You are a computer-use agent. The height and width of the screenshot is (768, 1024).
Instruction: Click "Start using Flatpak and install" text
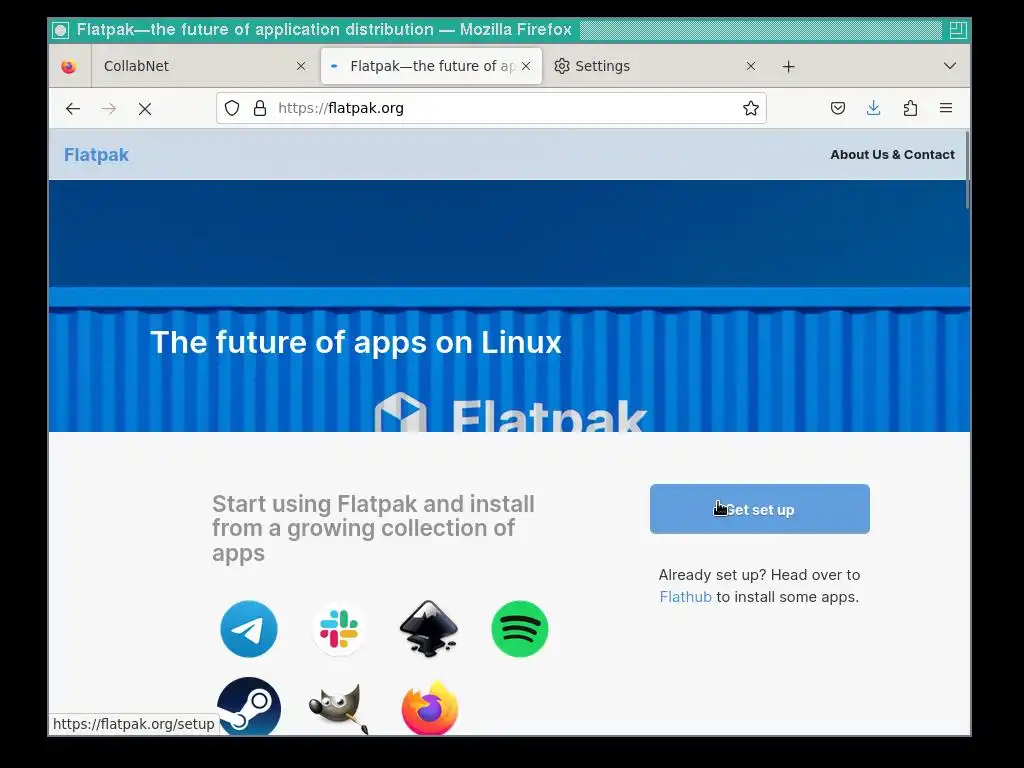[x=373, y=504]
